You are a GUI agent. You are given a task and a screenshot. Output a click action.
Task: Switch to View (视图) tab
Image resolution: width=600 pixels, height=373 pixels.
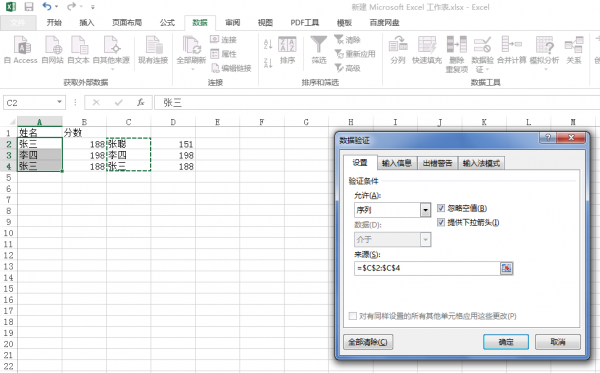[x=265, y=23]
